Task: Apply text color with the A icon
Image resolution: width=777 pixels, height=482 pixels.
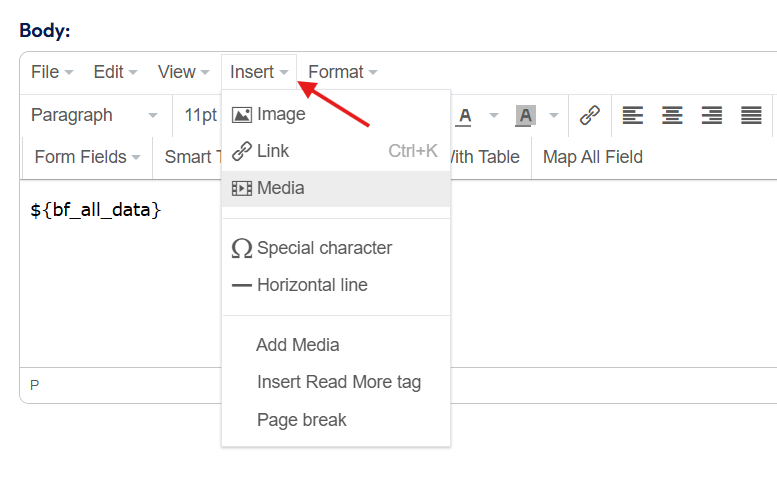Action: click(464, 115)
